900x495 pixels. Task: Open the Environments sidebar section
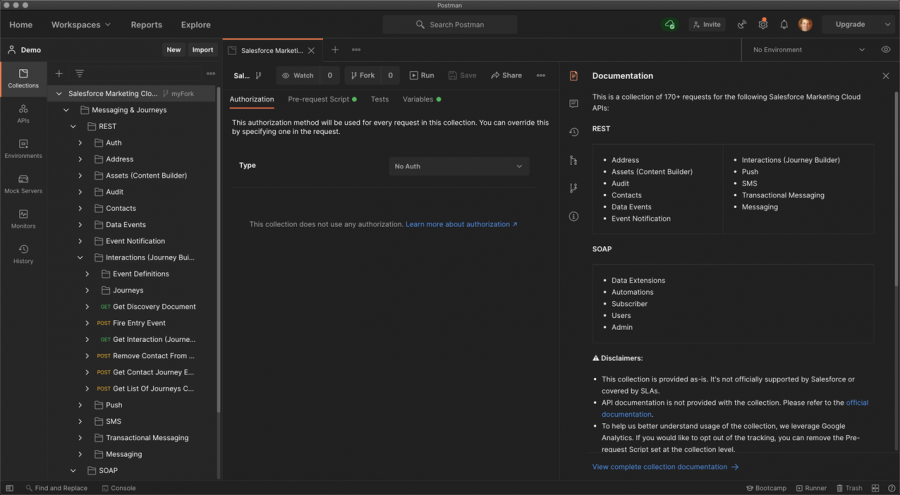point(23,149)
